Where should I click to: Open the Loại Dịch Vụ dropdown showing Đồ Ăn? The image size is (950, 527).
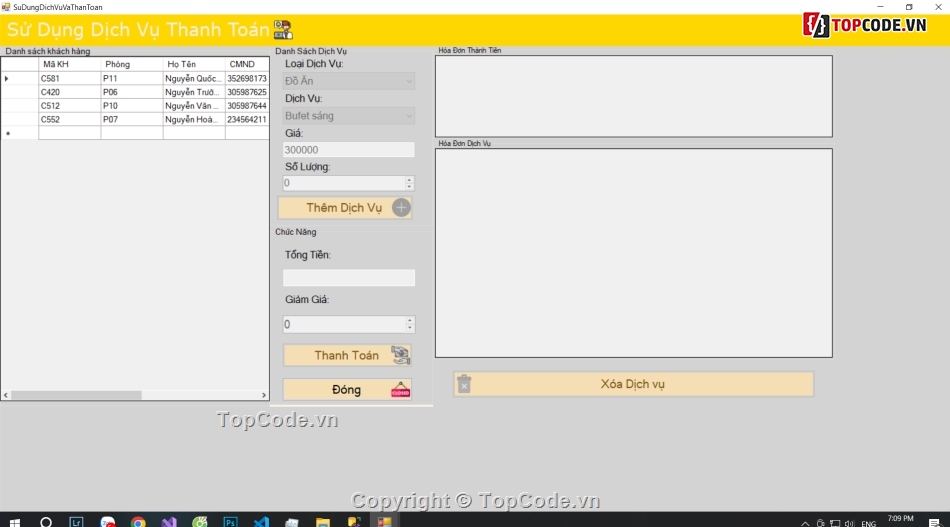coord(348,81)
